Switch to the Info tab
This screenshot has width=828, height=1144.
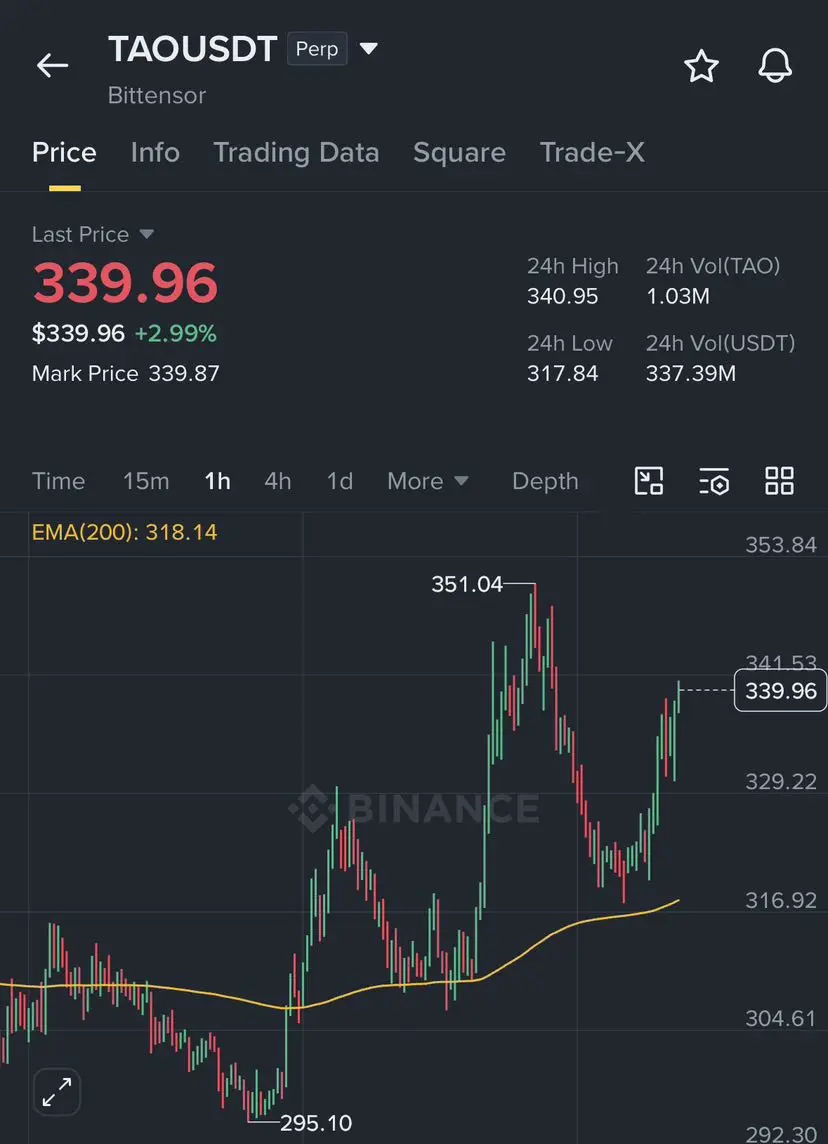click(x=155, y=152)
